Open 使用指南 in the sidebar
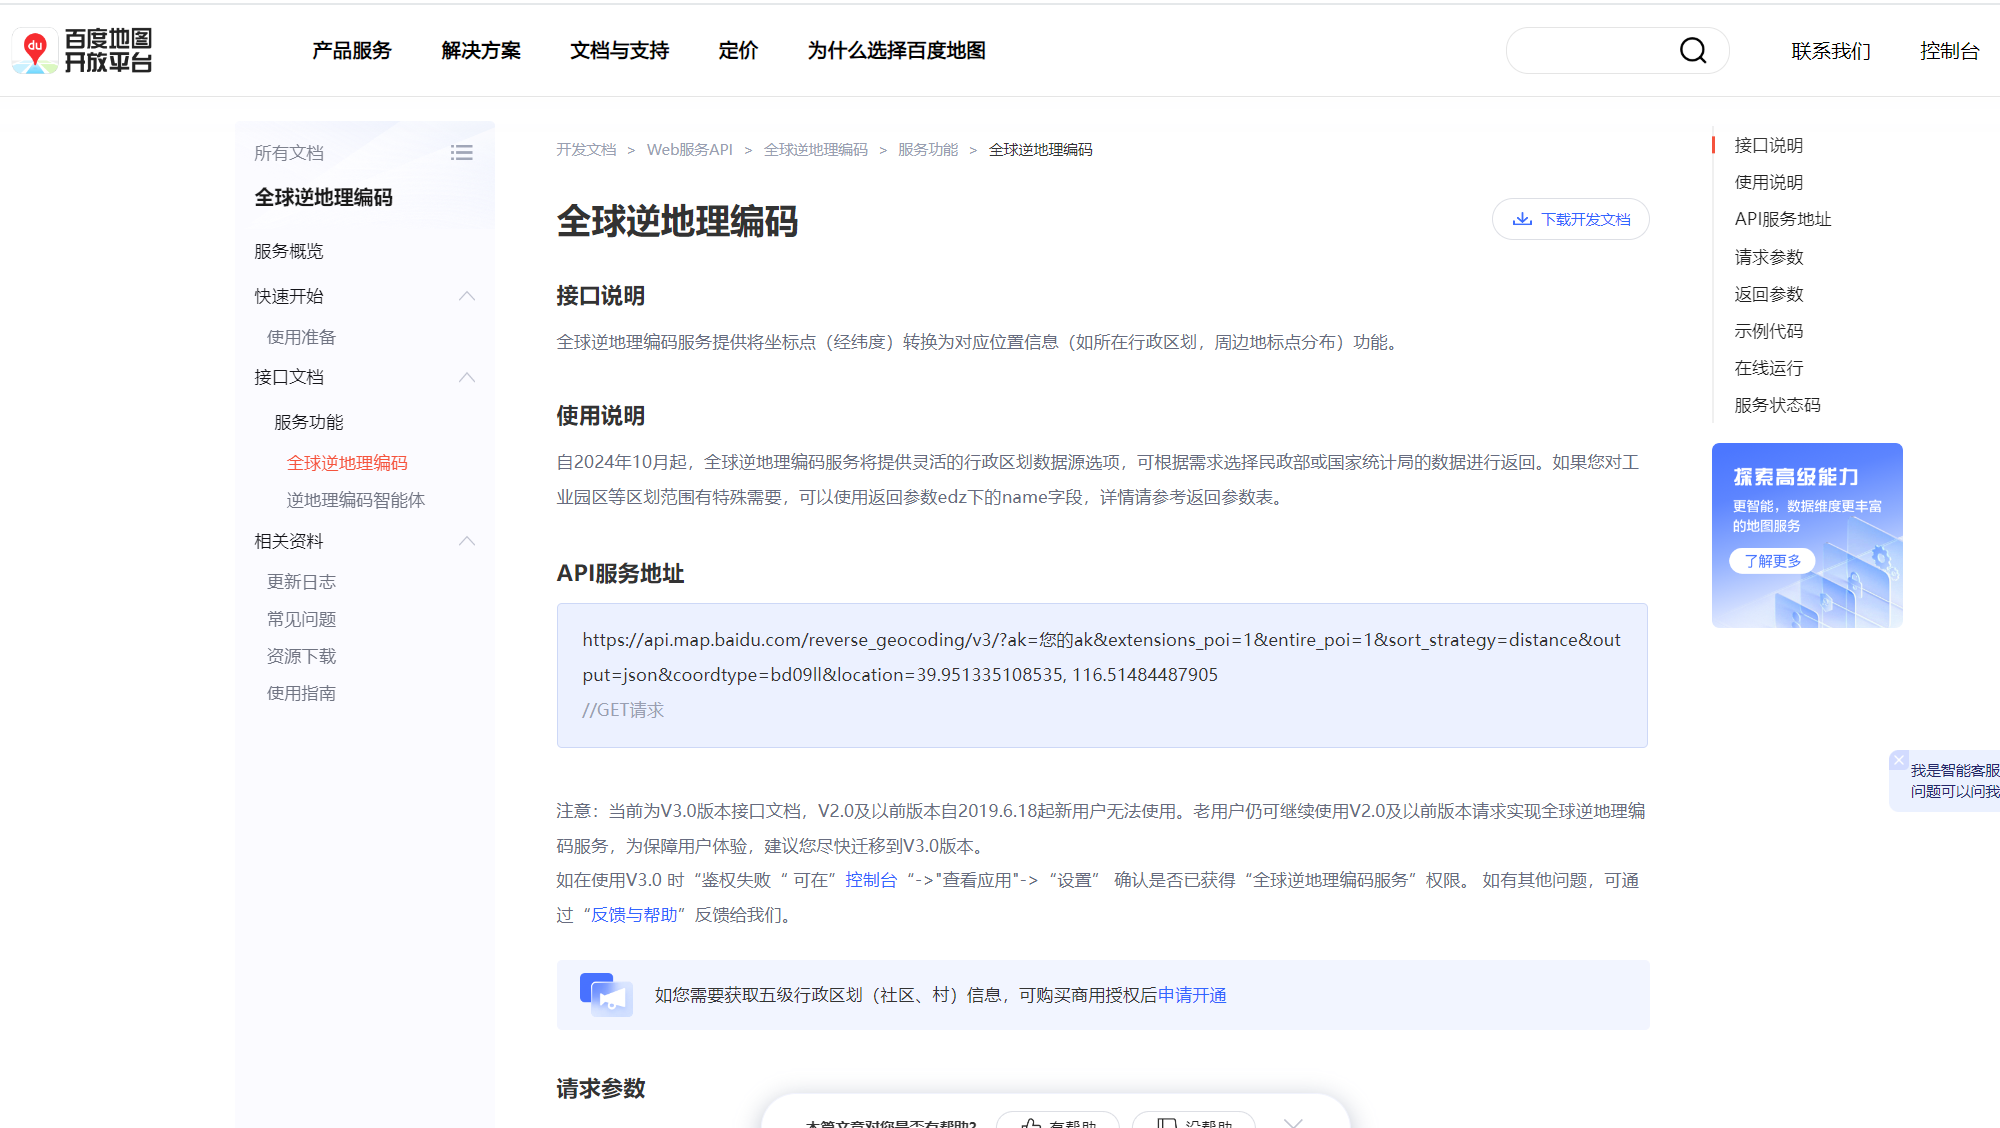This screenshot has height=1128, width=2000. (x=301, y=693)
